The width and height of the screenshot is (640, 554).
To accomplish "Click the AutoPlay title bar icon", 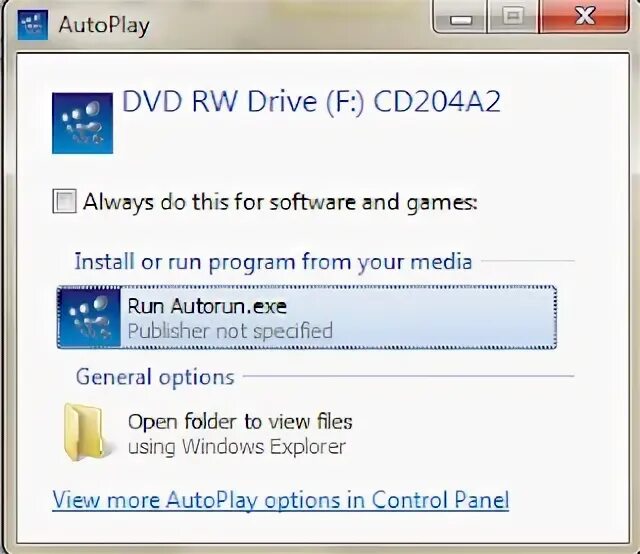I will (33, 25).
